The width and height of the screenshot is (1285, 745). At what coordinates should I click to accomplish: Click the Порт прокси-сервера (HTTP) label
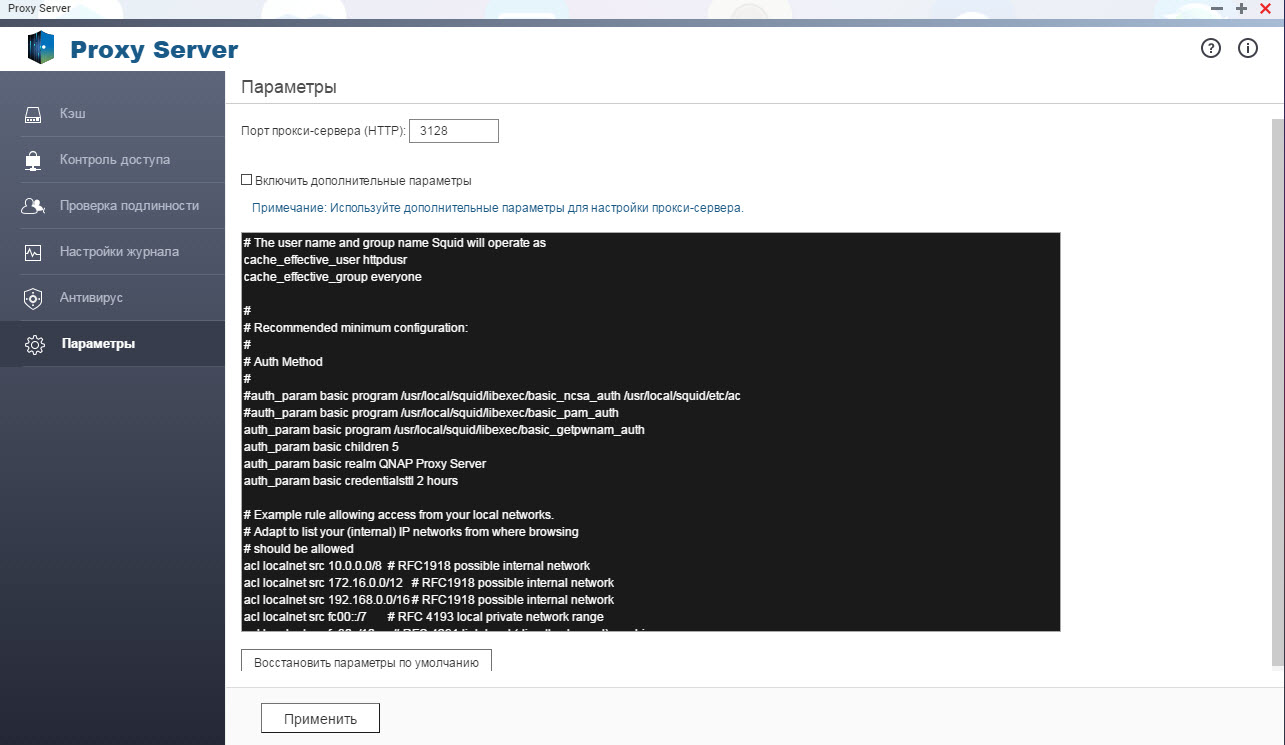click(323, 131)
